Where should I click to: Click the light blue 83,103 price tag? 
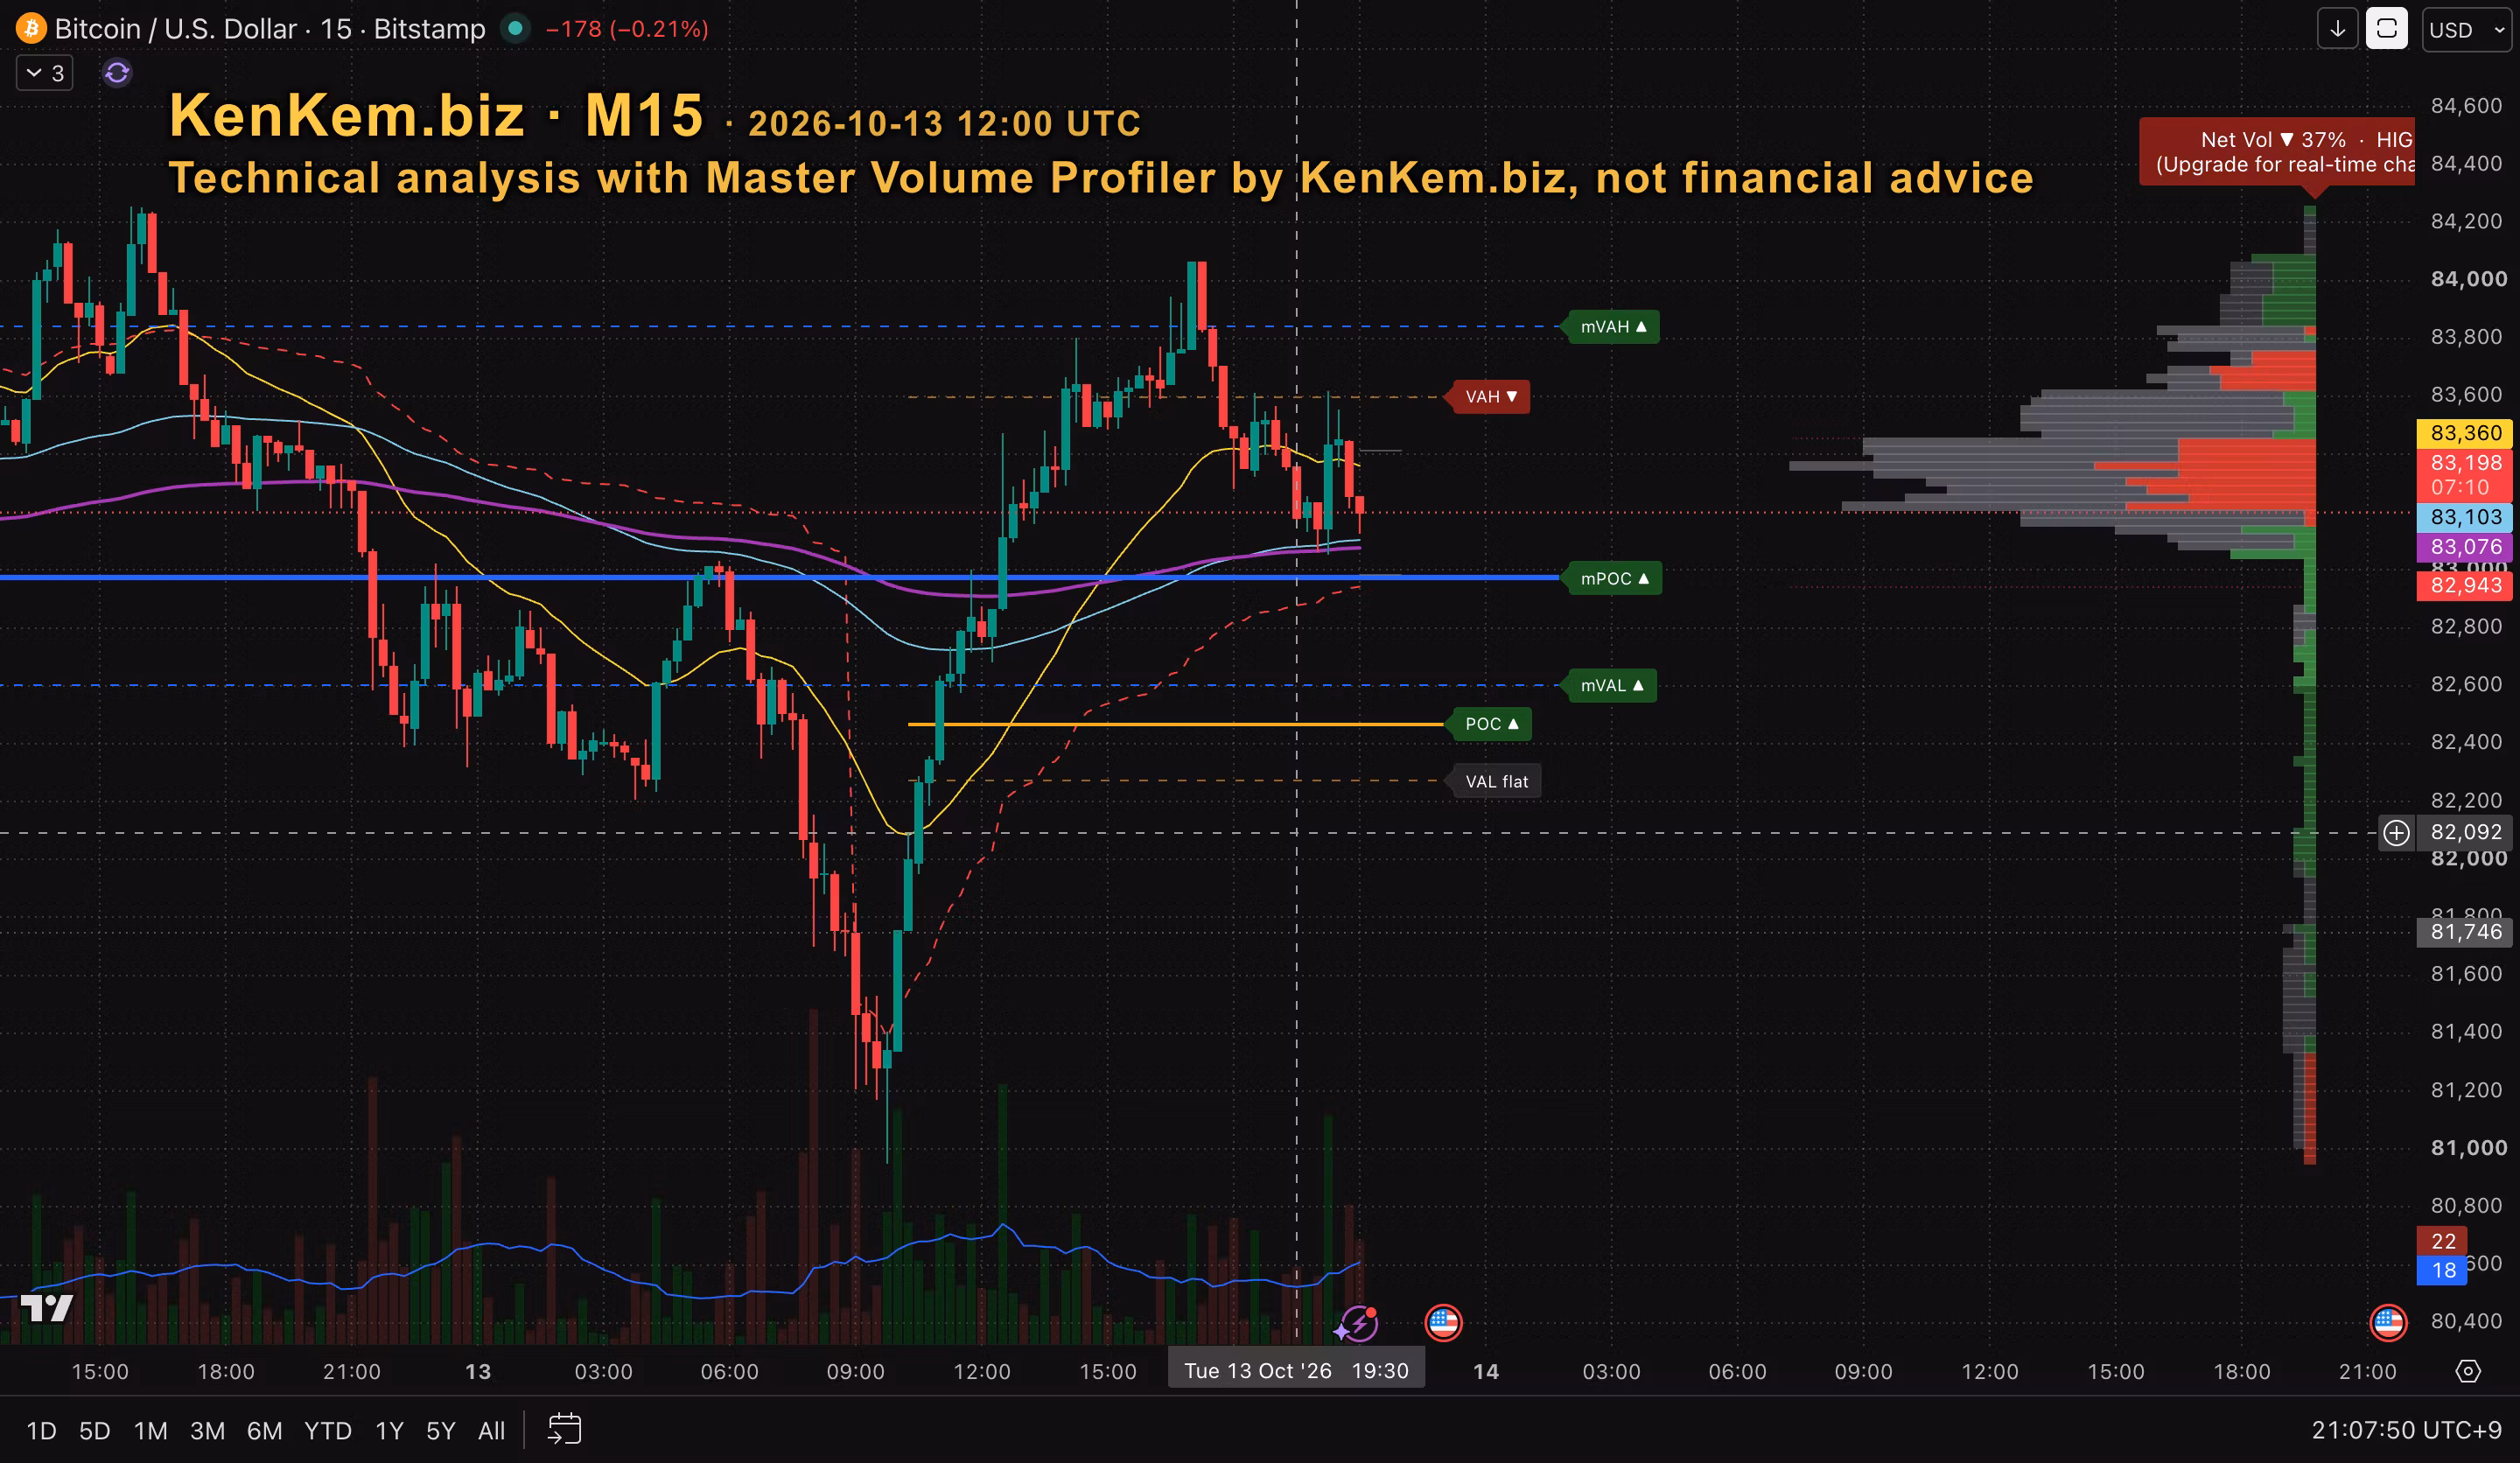2465,517
